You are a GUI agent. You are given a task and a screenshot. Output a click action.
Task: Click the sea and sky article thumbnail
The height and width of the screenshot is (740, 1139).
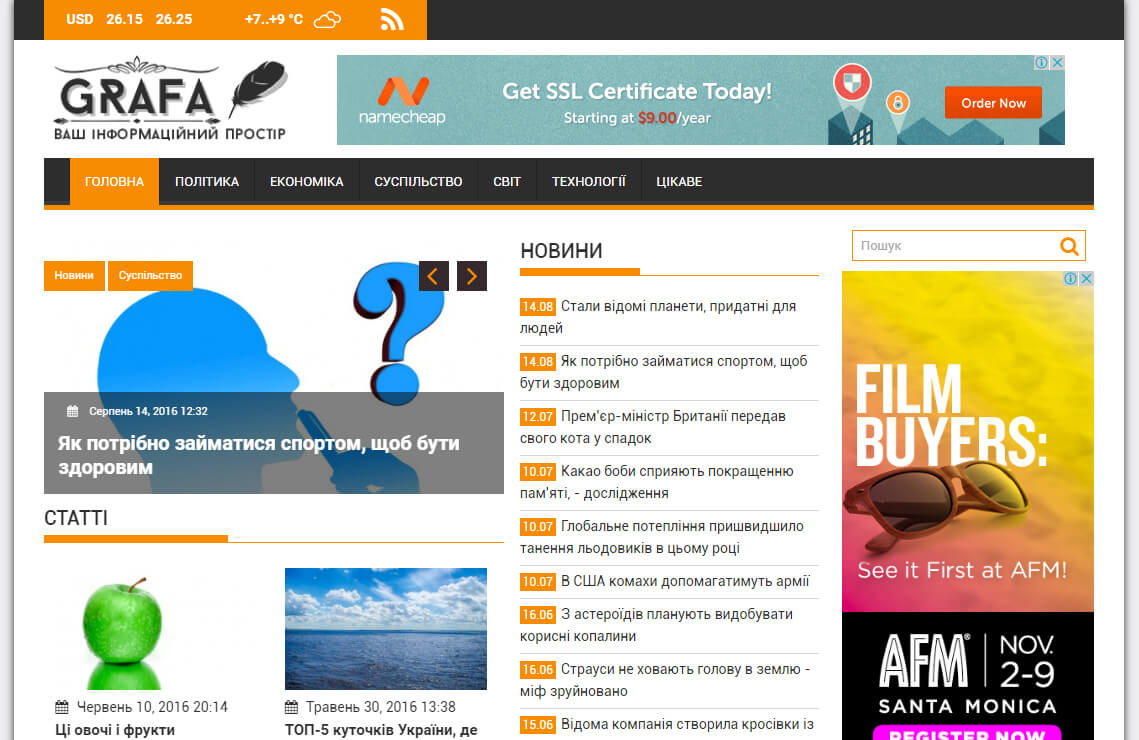point(386,629)
